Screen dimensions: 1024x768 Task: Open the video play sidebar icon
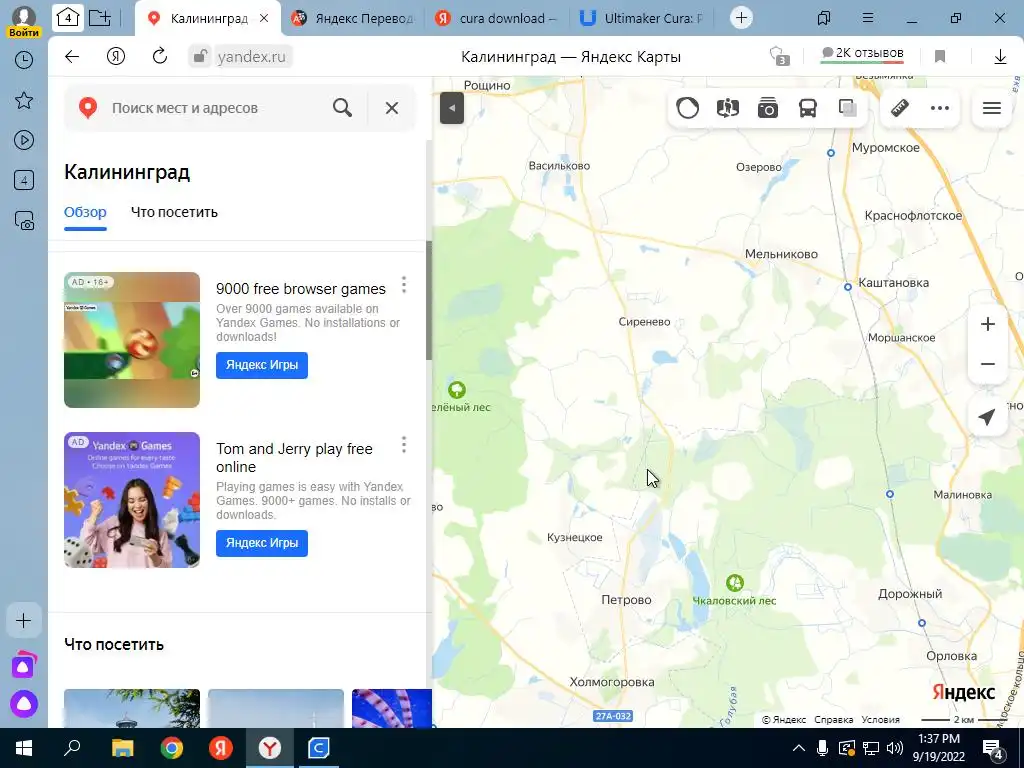tap(24, 140)
